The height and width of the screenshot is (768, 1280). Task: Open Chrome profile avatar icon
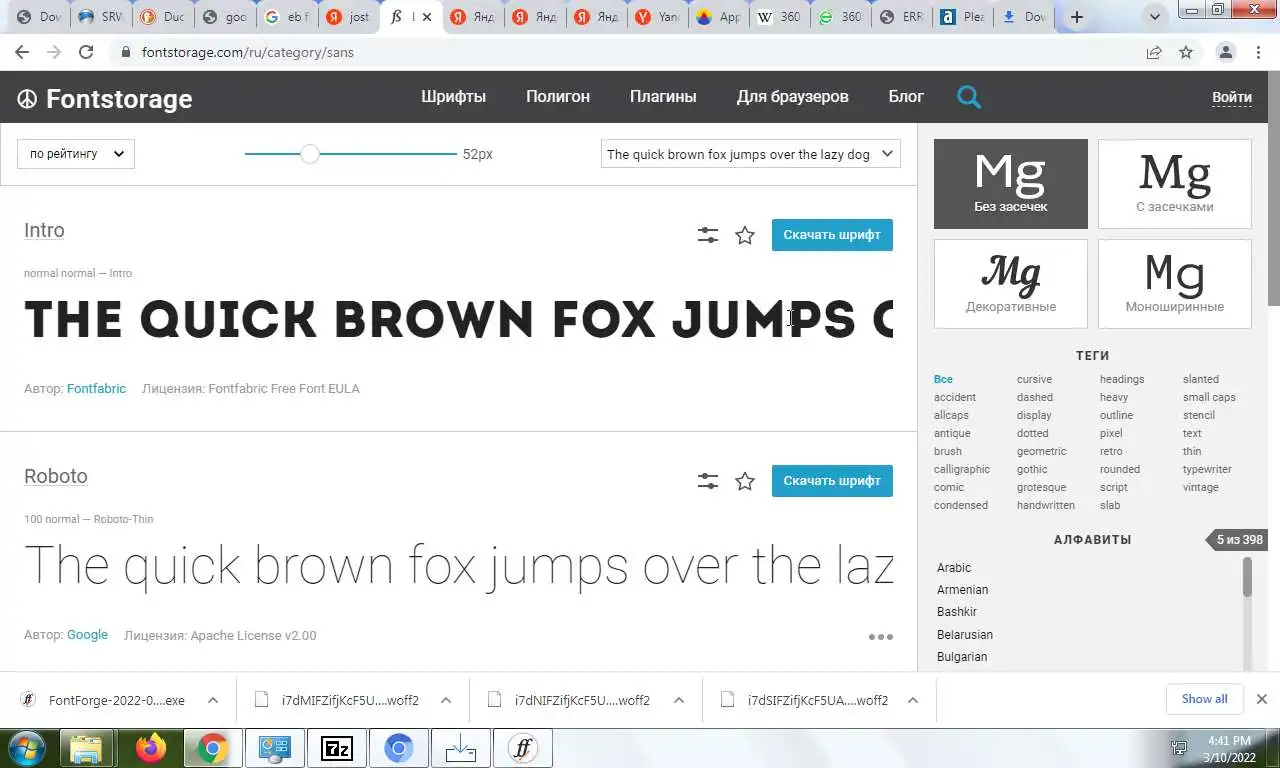tap(1225, 52)
